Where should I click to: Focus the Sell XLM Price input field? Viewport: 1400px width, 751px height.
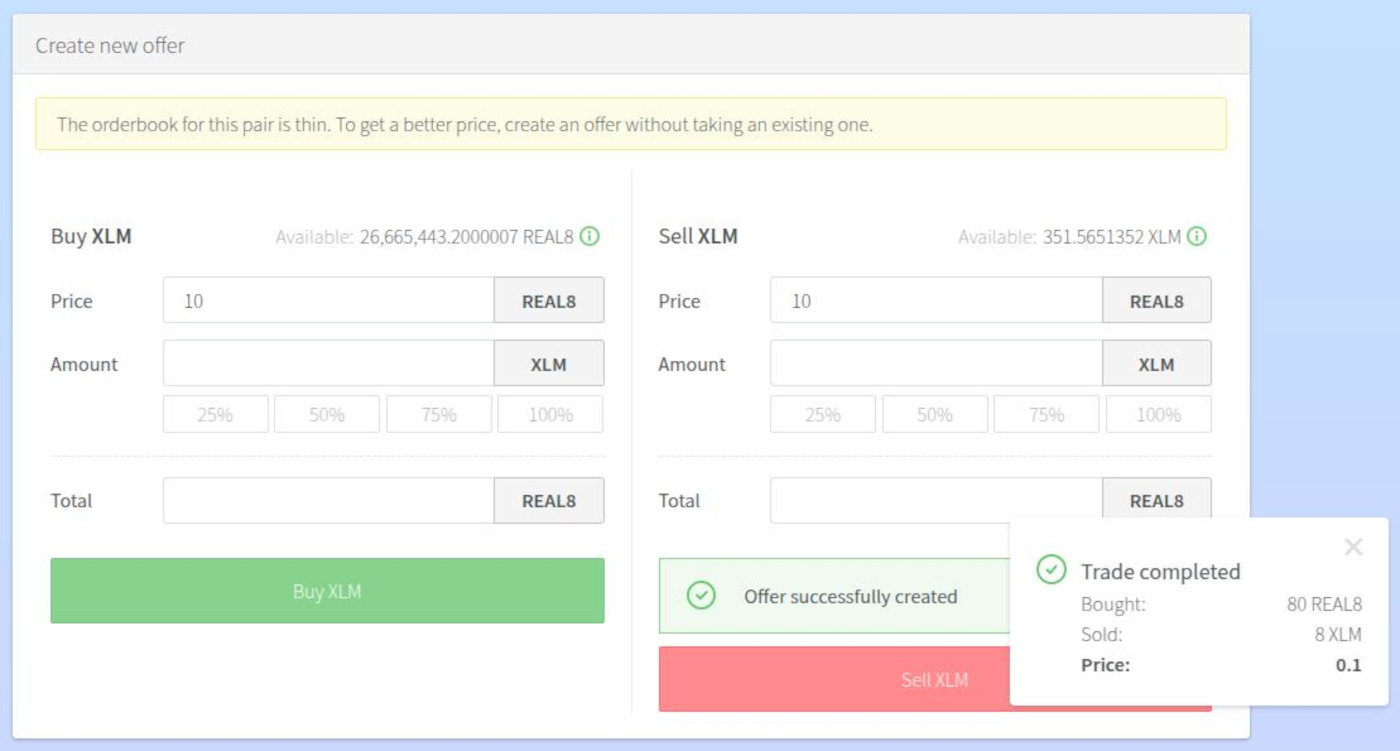935,300
